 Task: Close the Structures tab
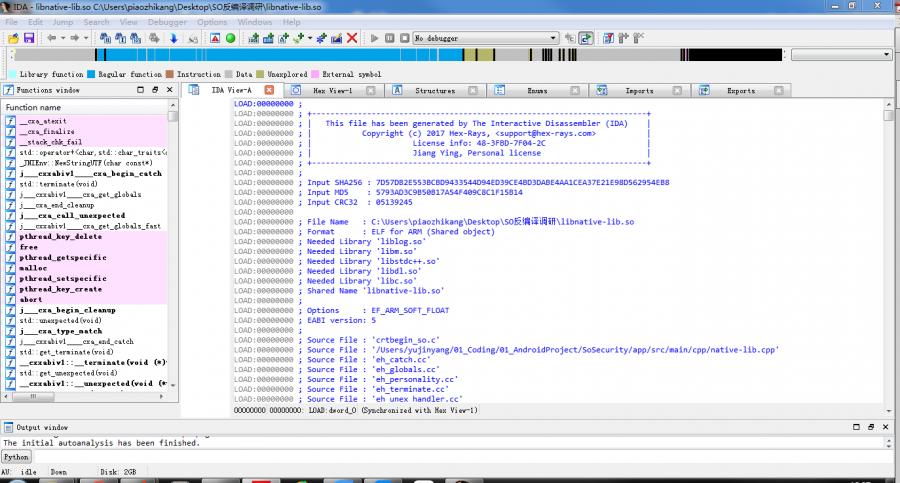tap(472, 90)
